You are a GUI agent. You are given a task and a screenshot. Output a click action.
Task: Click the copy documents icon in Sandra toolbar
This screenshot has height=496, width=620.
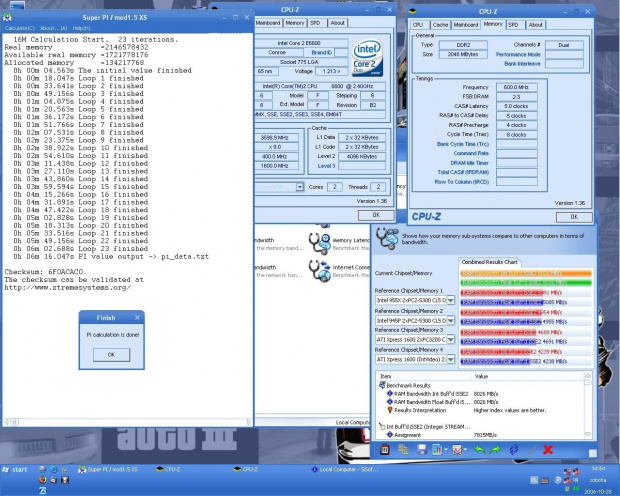(403, 449)
